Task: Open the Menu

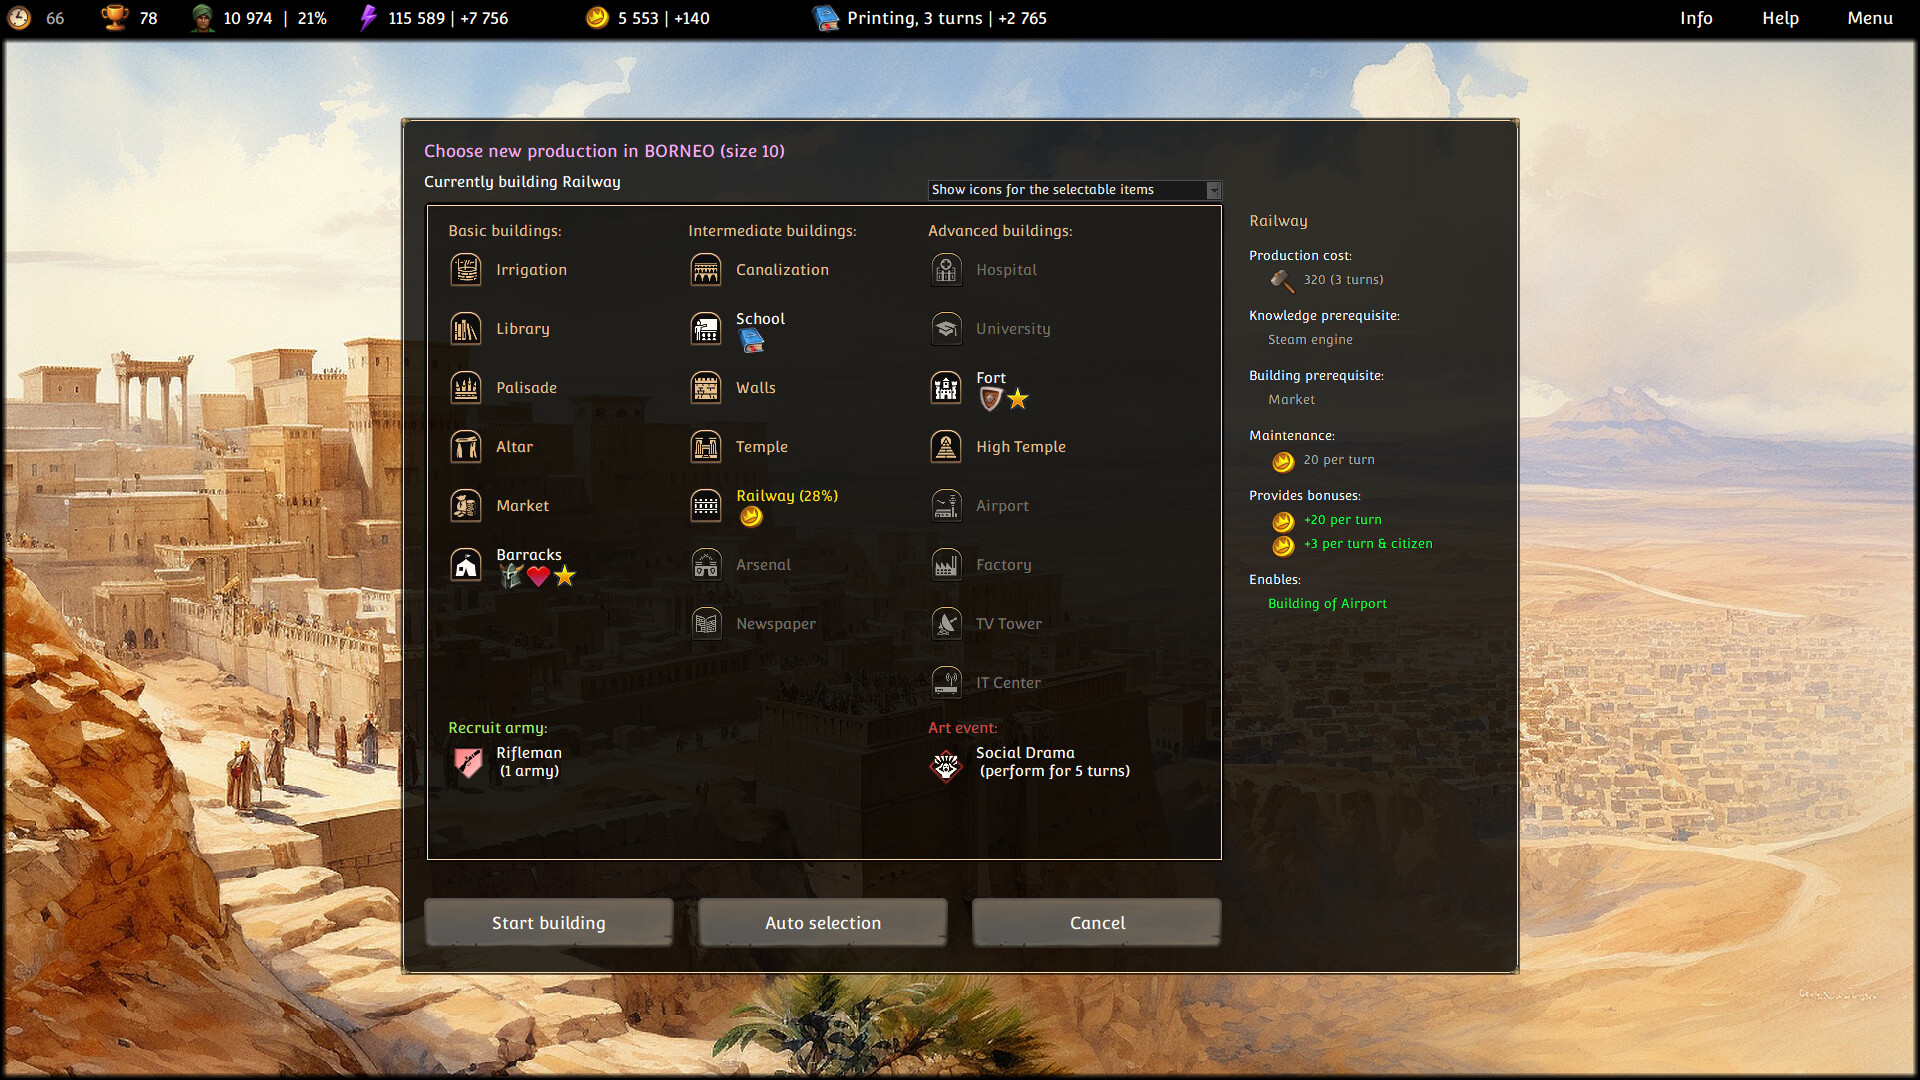Action: tap(1869, 18)
